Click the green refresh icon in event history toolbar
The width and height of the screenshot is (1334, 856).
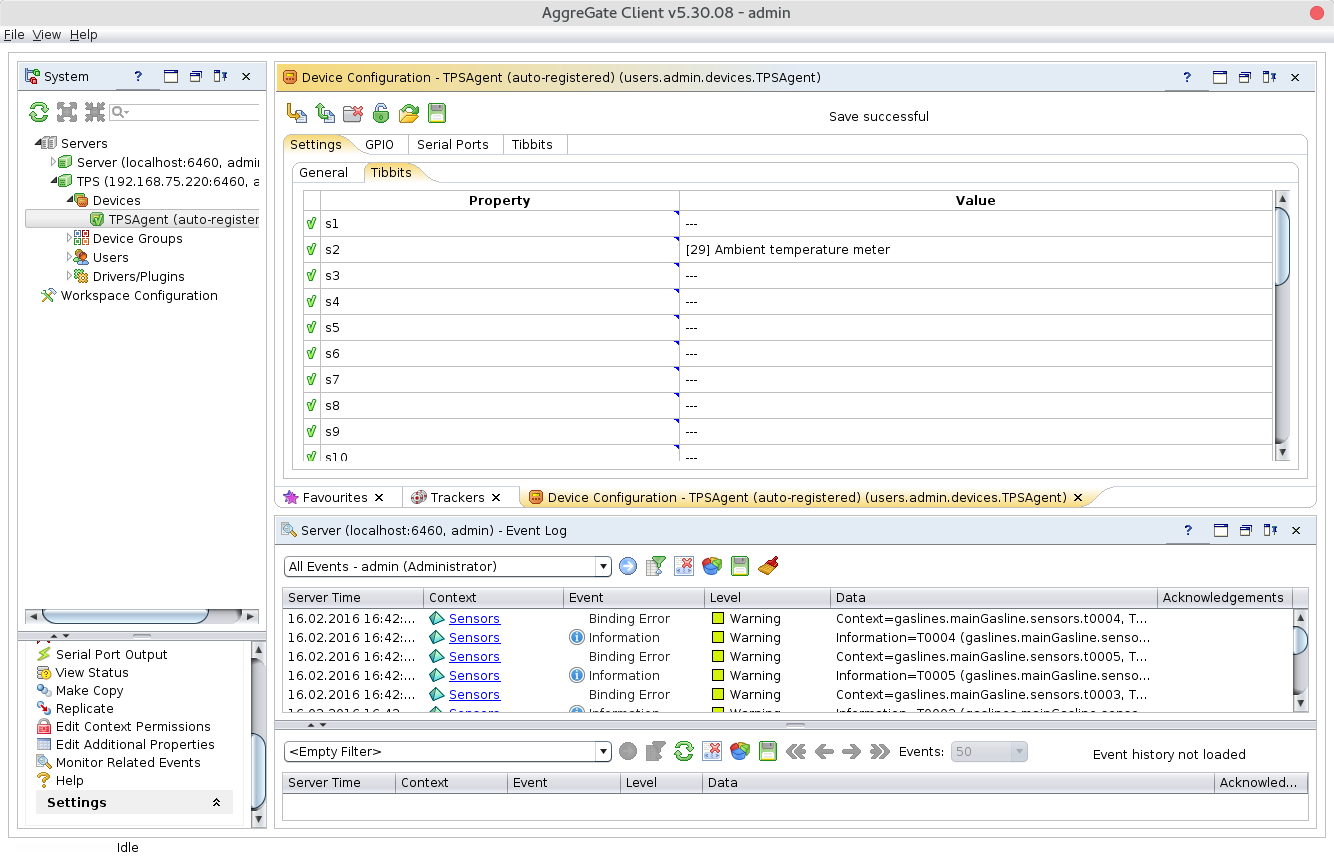(x=684, y=752)
